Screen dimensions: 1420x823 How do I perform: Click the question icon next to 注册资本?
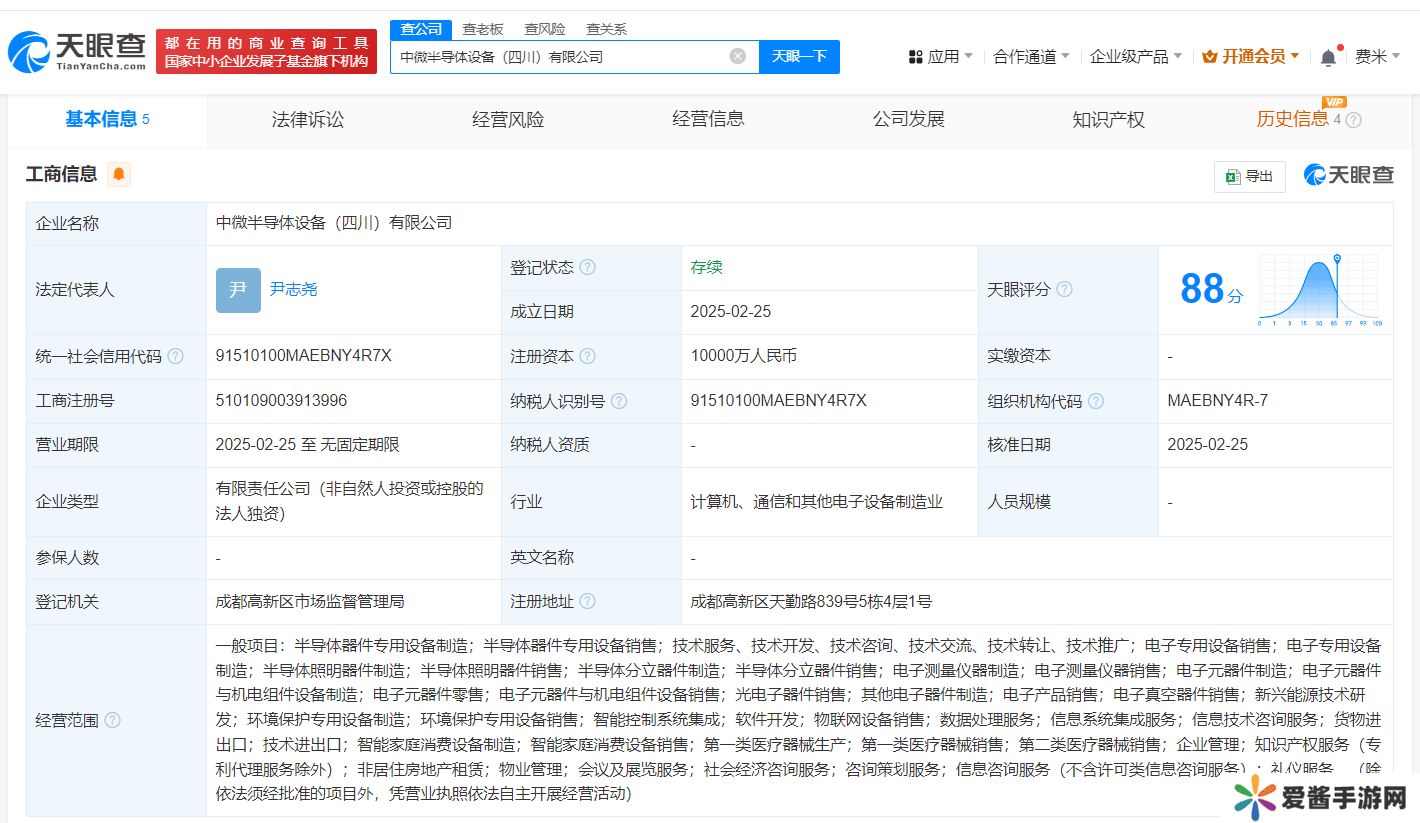pos(588,356)
